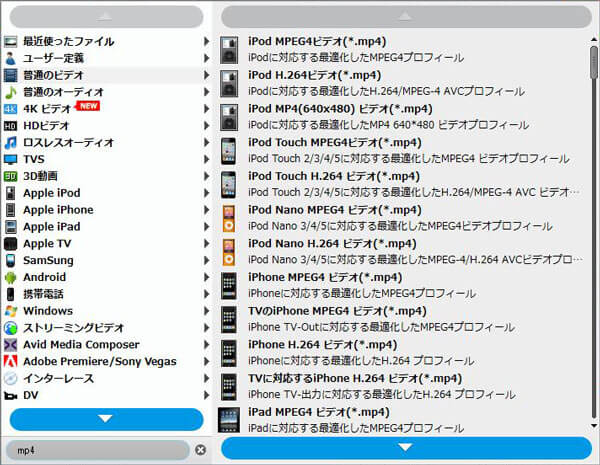Click the green Android robot icon
The height and width of the screenshot is (465, 600).
tap(11, 277)
